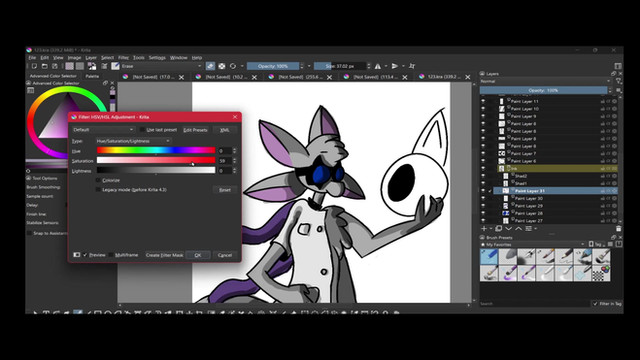
Task: Hide Paint Layer 11 via eye icon
Action: 483,101
